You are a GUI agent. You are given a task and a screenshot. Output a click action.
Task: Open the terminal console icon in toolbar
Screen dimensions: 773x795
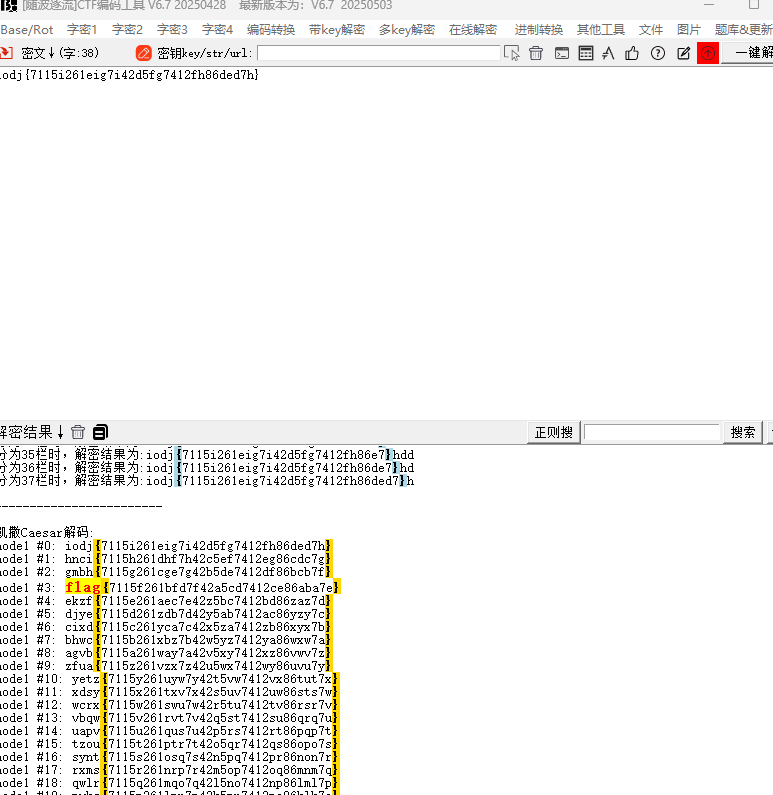(562, 53)
